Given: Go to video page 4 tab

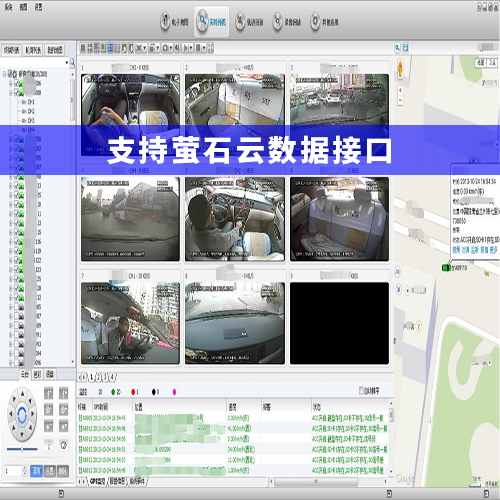Looking at the screenshot, I should point(112,377).
